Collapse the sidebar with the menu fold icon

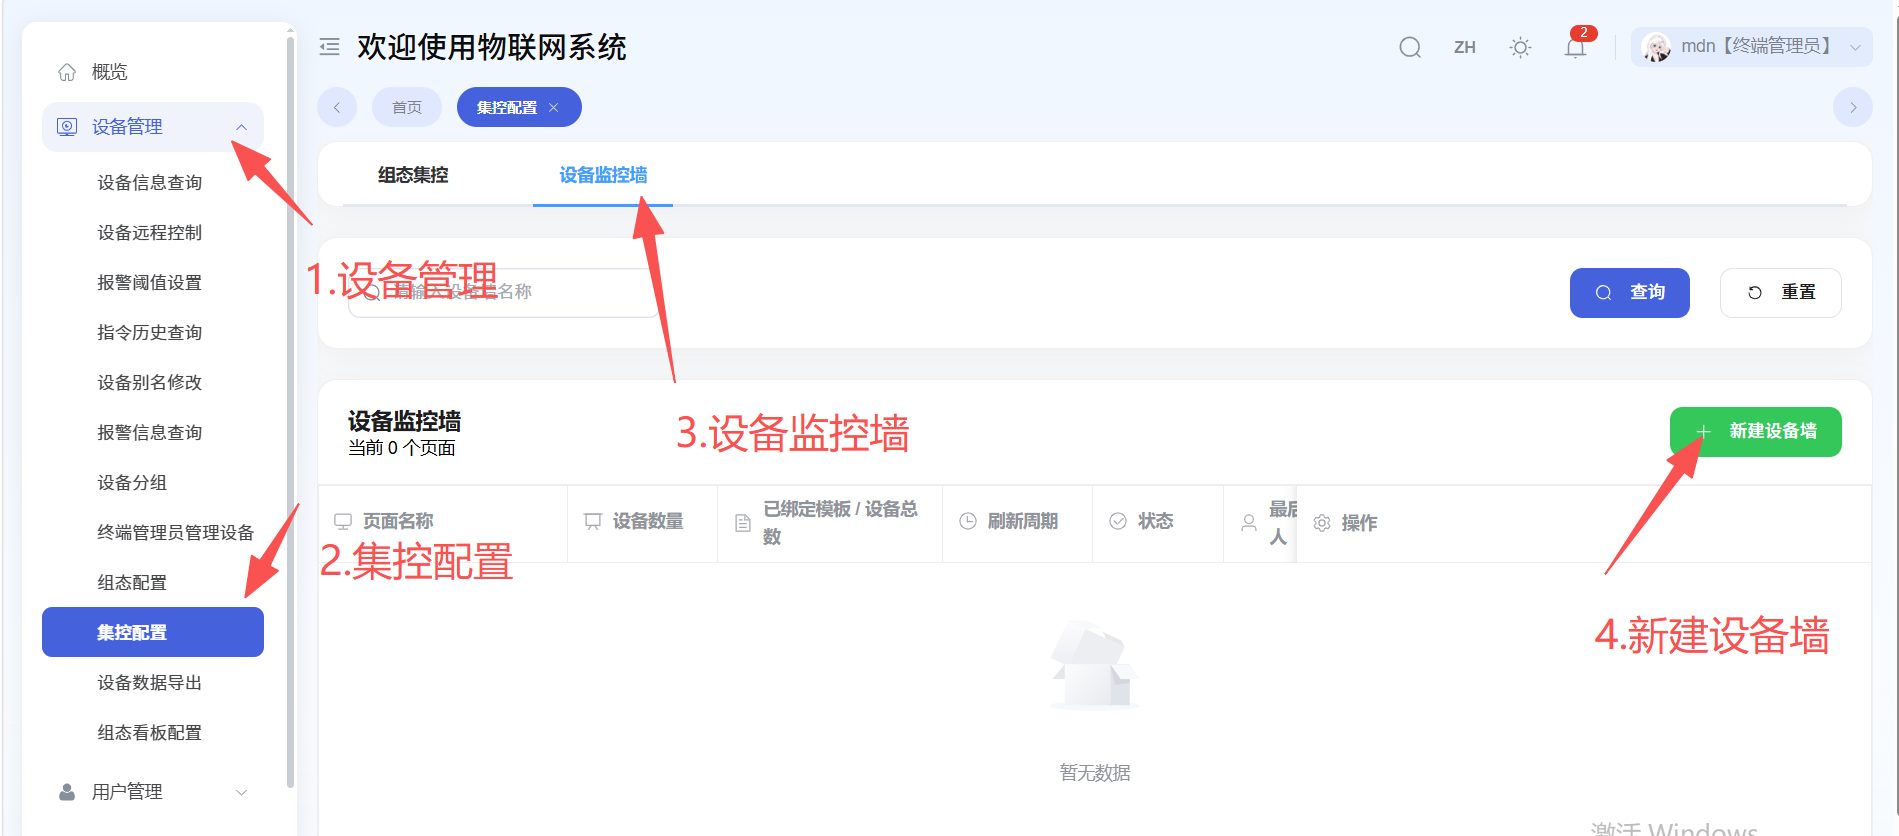(x=329, y=47)
